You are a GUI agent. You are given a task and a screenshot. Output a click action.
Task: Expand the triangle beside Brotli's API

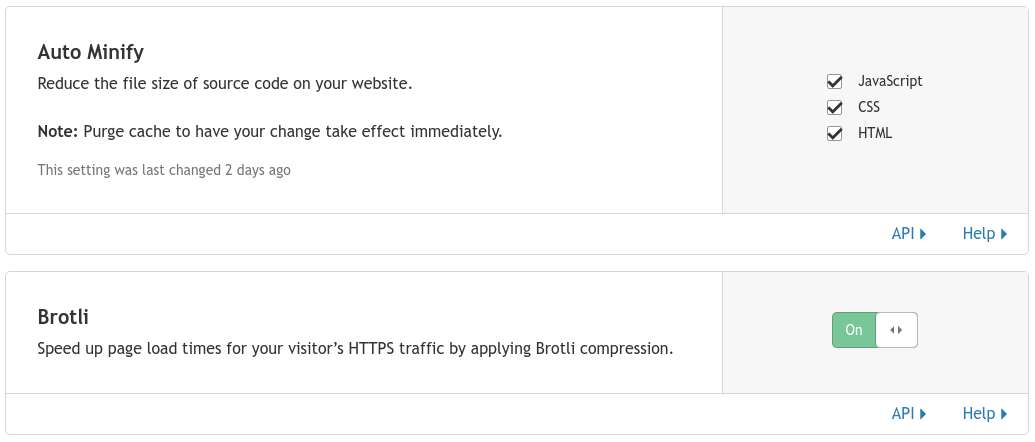pos(923,414)
